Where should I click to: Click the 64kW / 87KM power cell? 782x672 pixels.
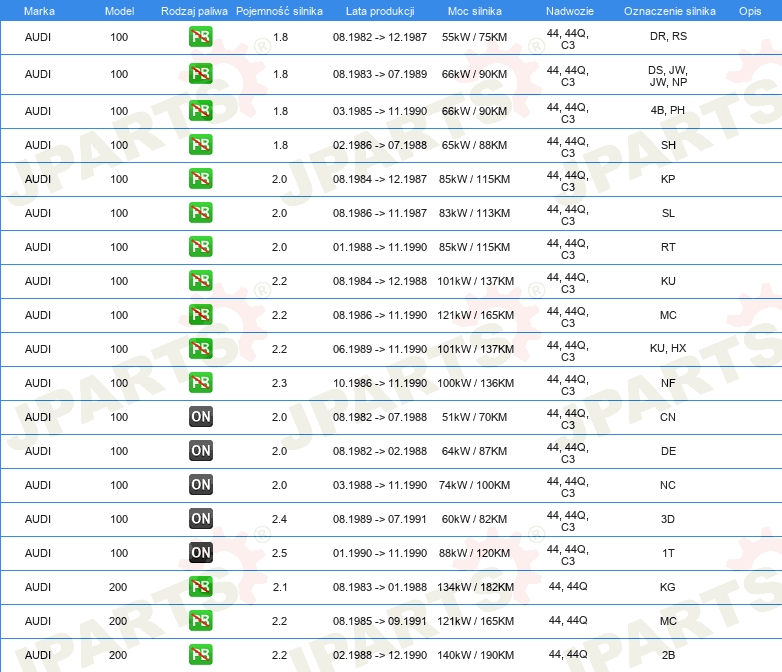[474, 451]
